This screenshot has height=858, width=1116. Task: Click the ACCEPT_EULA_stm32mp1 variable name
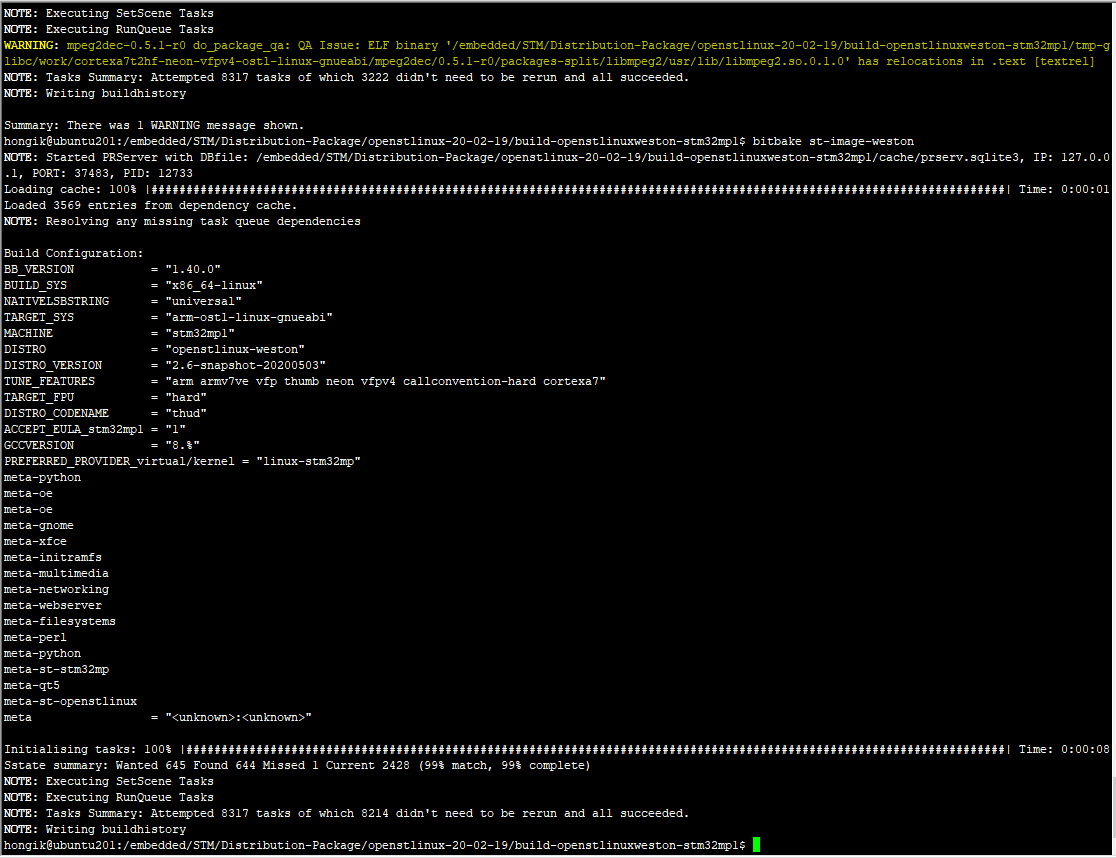pyautogui.click(x=73, y=430)
